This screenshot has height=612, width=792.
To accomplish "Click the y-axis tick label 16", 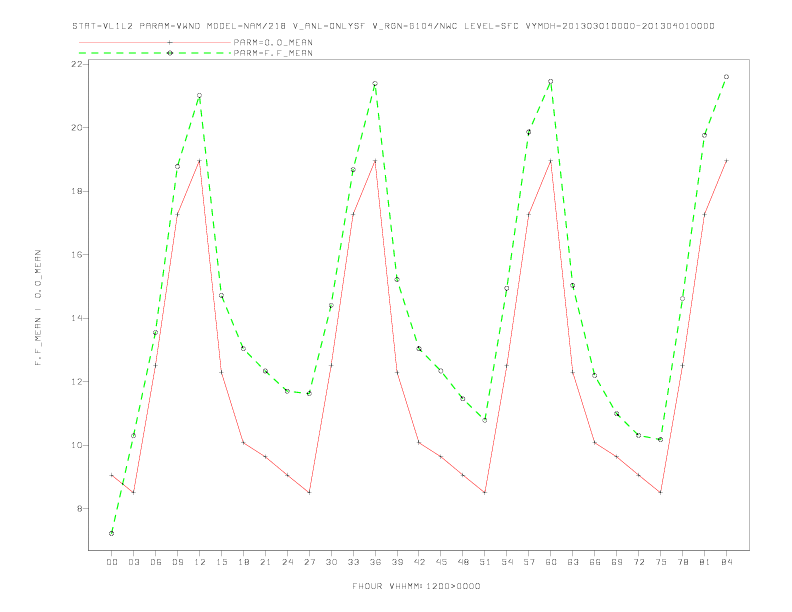I will coord(77,254).
